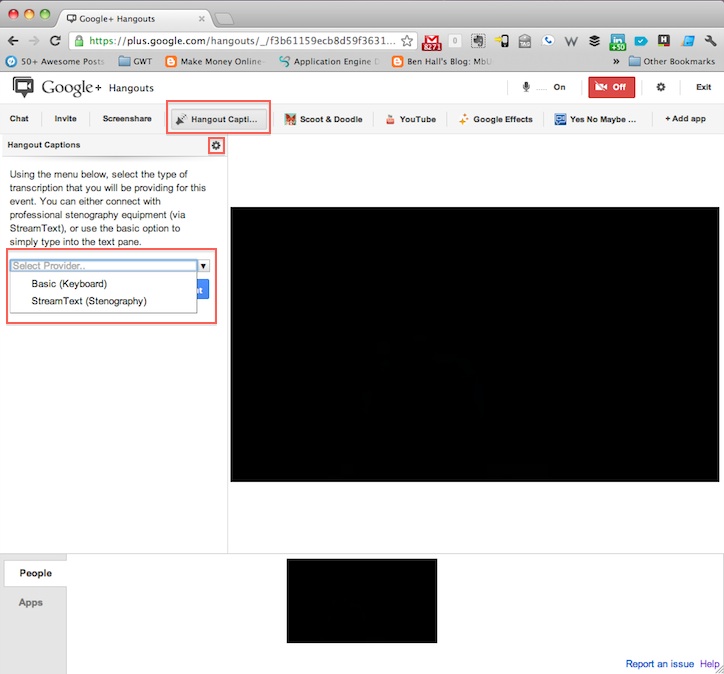Click the phone extension icon in toolbar
The image size is (724, 674).
point(548,41)
